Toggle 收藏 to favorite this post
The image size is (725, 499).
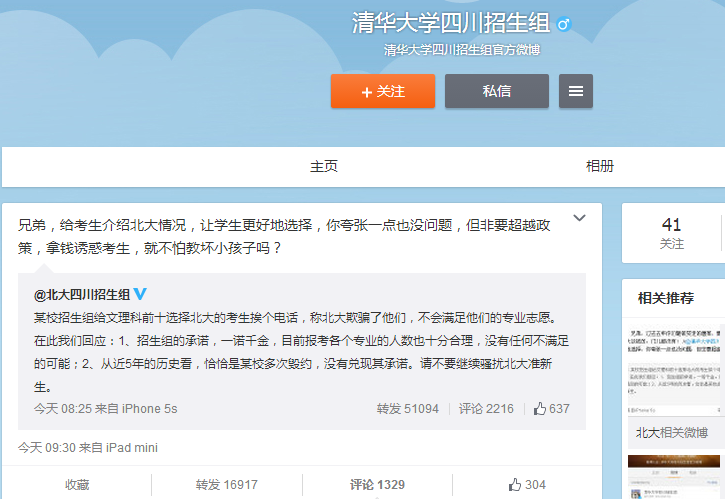click(x=77, y=484)
